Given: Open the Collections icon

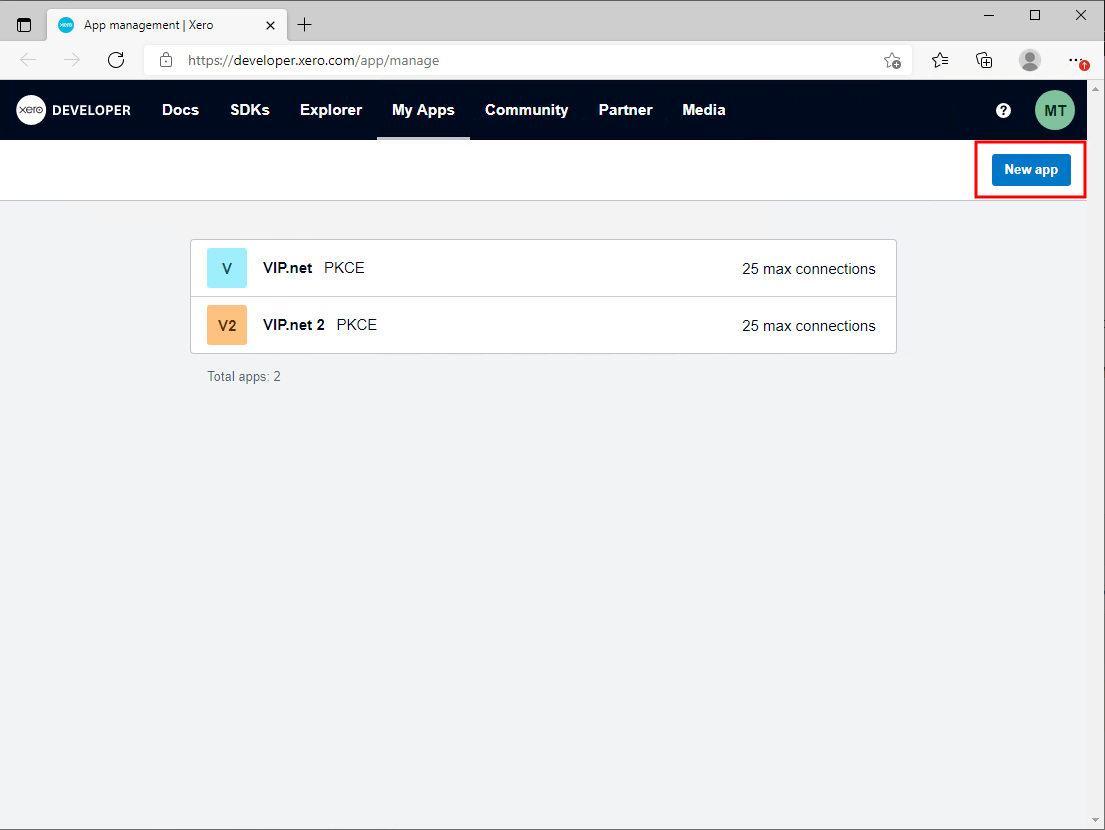Looking at the screenshot, I should 984,61.
